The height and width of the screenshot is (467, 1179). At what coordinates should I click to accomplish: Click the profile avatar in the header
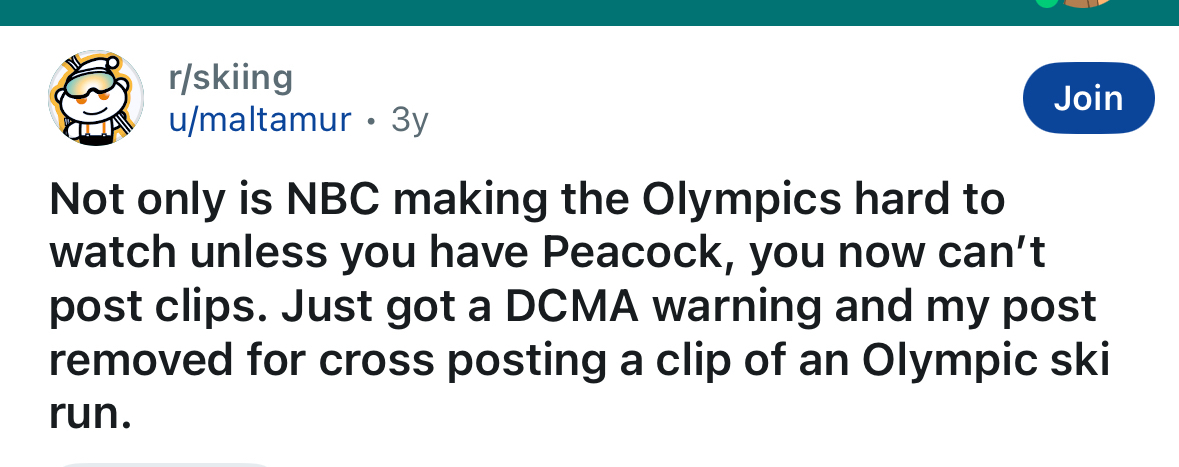tap(1088, 3)
